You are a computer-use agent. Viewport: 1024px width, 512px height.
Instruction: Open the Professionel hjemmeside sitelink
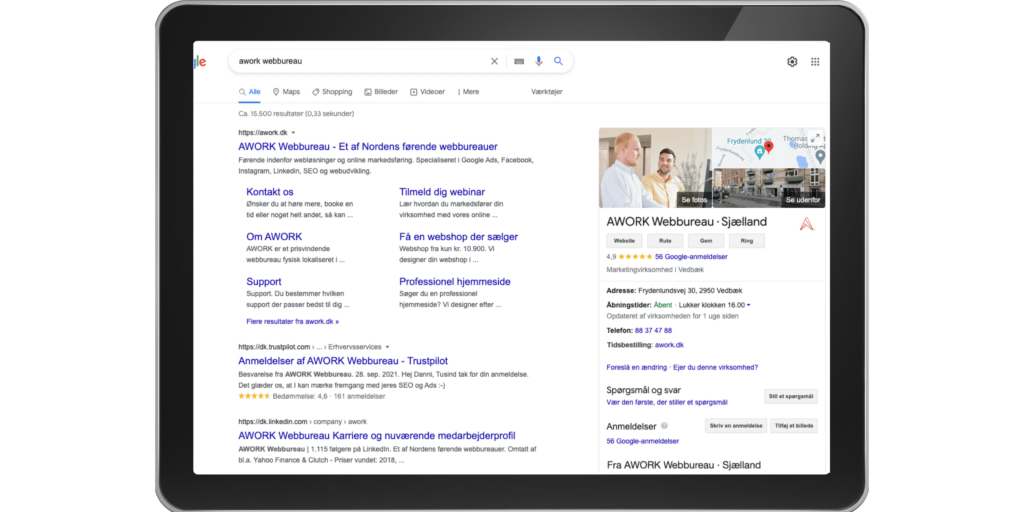(x=455, y=282)
